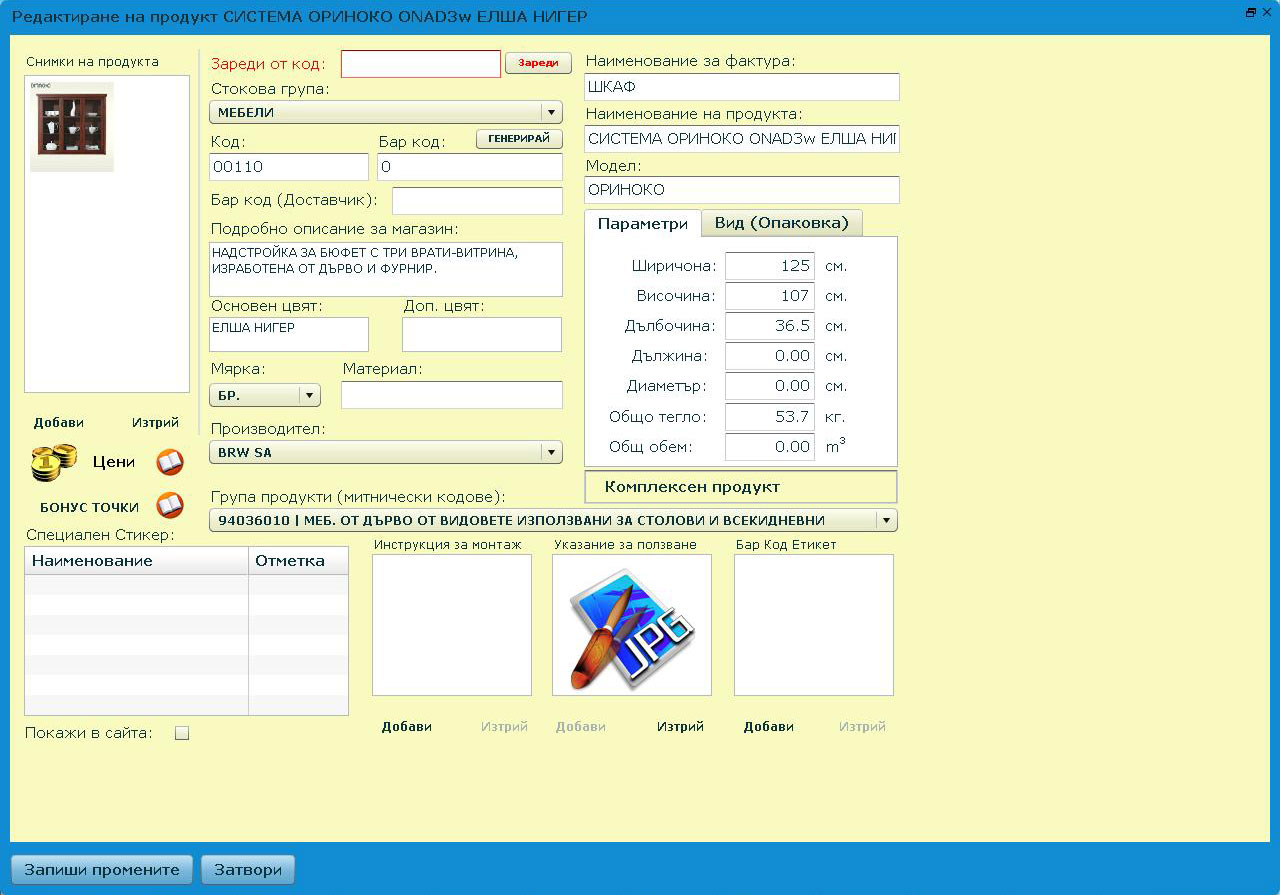Click Изтрий under Указание за ползване

(x=680, y=727)
